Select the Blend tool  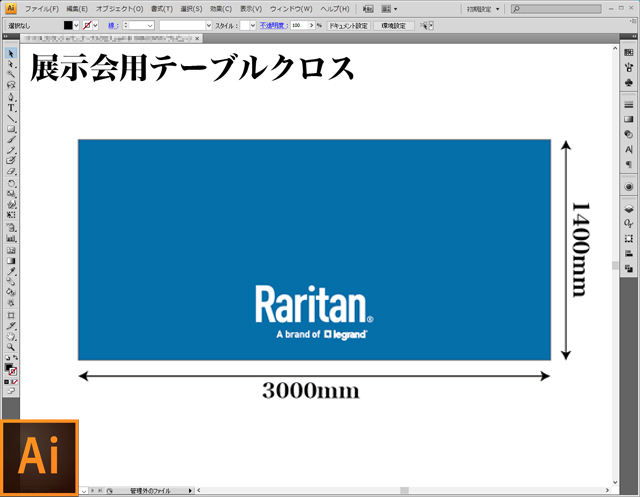pyautogui.click(x=11, y=282)
